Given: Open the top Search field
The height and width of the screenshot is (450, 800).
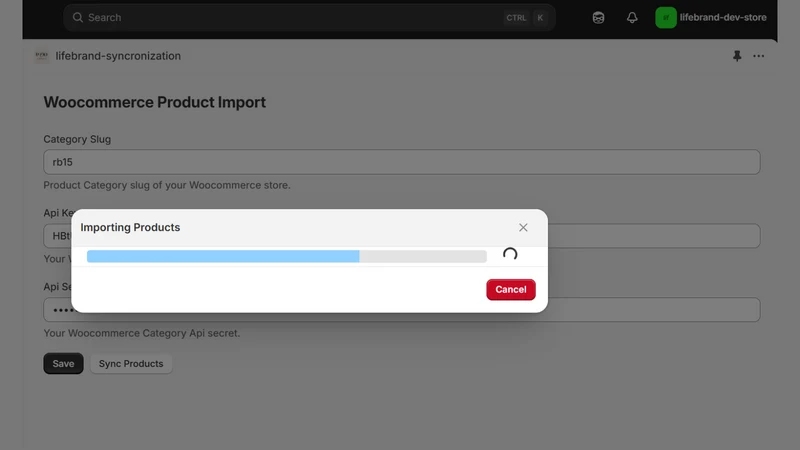Looking at the screenshot, I should [x=309, y=17].
